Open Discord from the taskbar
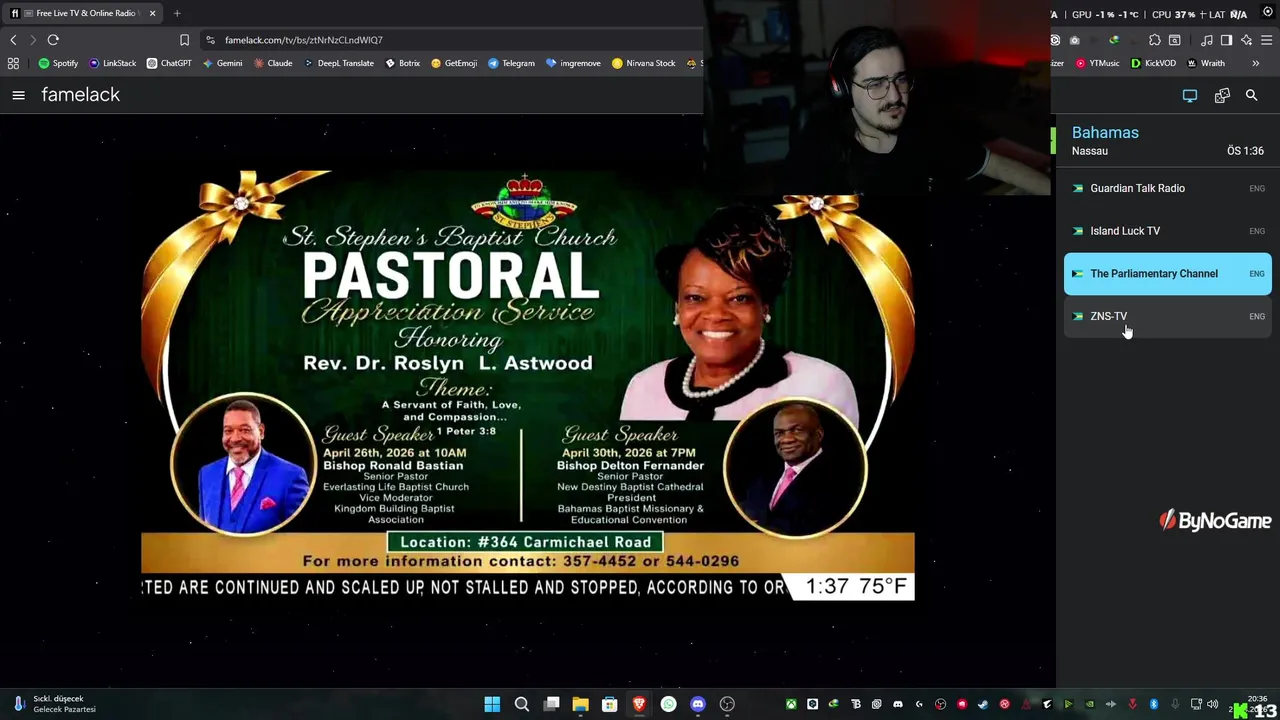The width and height of the screenshot is (1280, 720). (698, 704)
